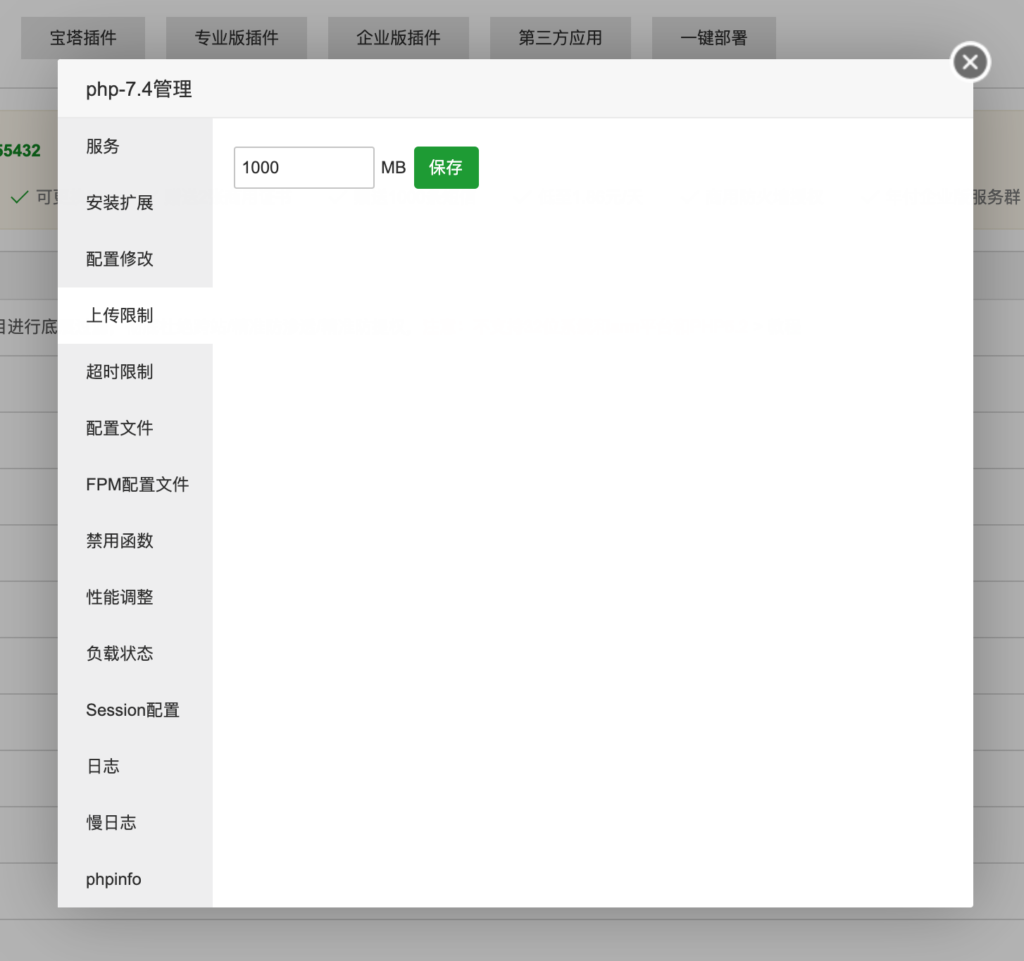This screenshot has width=1024, height=961.
Task: Click the green 保存 save button
Action: point(446,168)
